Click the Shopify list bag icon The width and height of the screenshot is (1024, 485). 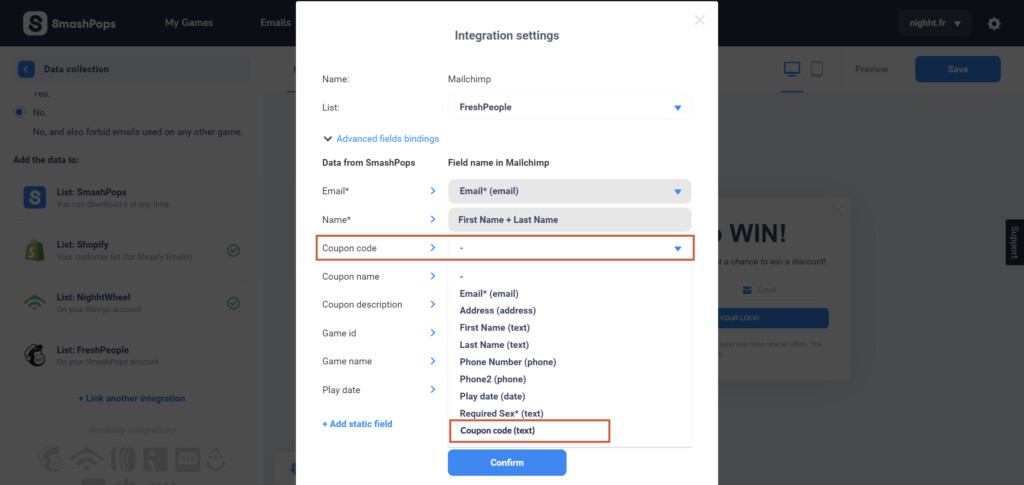tap(35, 250)
